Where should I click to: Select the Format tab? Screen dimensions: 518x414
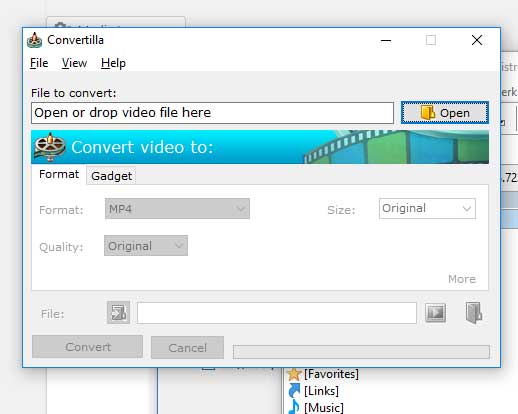point(59,174)
